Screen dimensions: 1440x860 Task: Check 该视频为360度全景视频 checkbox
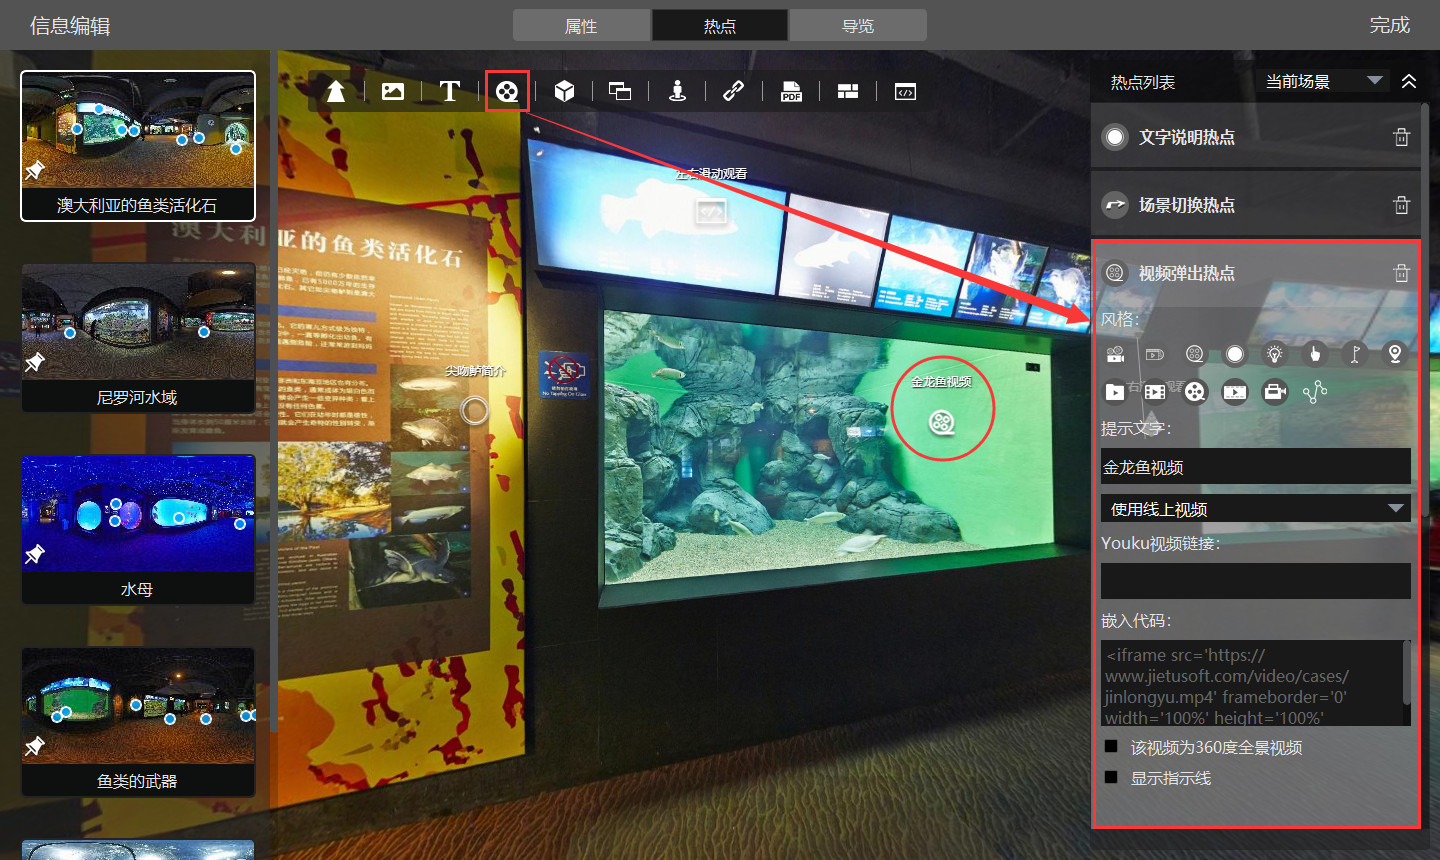pyautogui.click(x=1111, y=747)
